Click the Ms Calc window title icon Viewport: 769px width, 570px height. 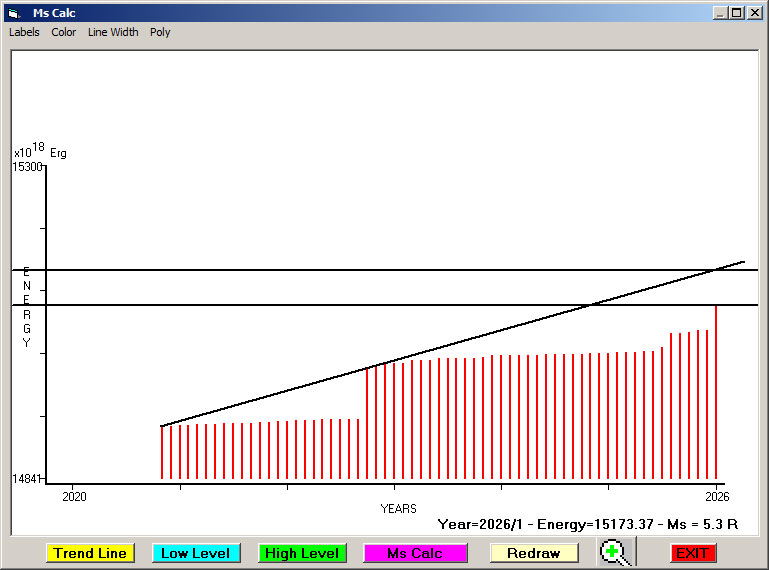[x=13, y=13]
